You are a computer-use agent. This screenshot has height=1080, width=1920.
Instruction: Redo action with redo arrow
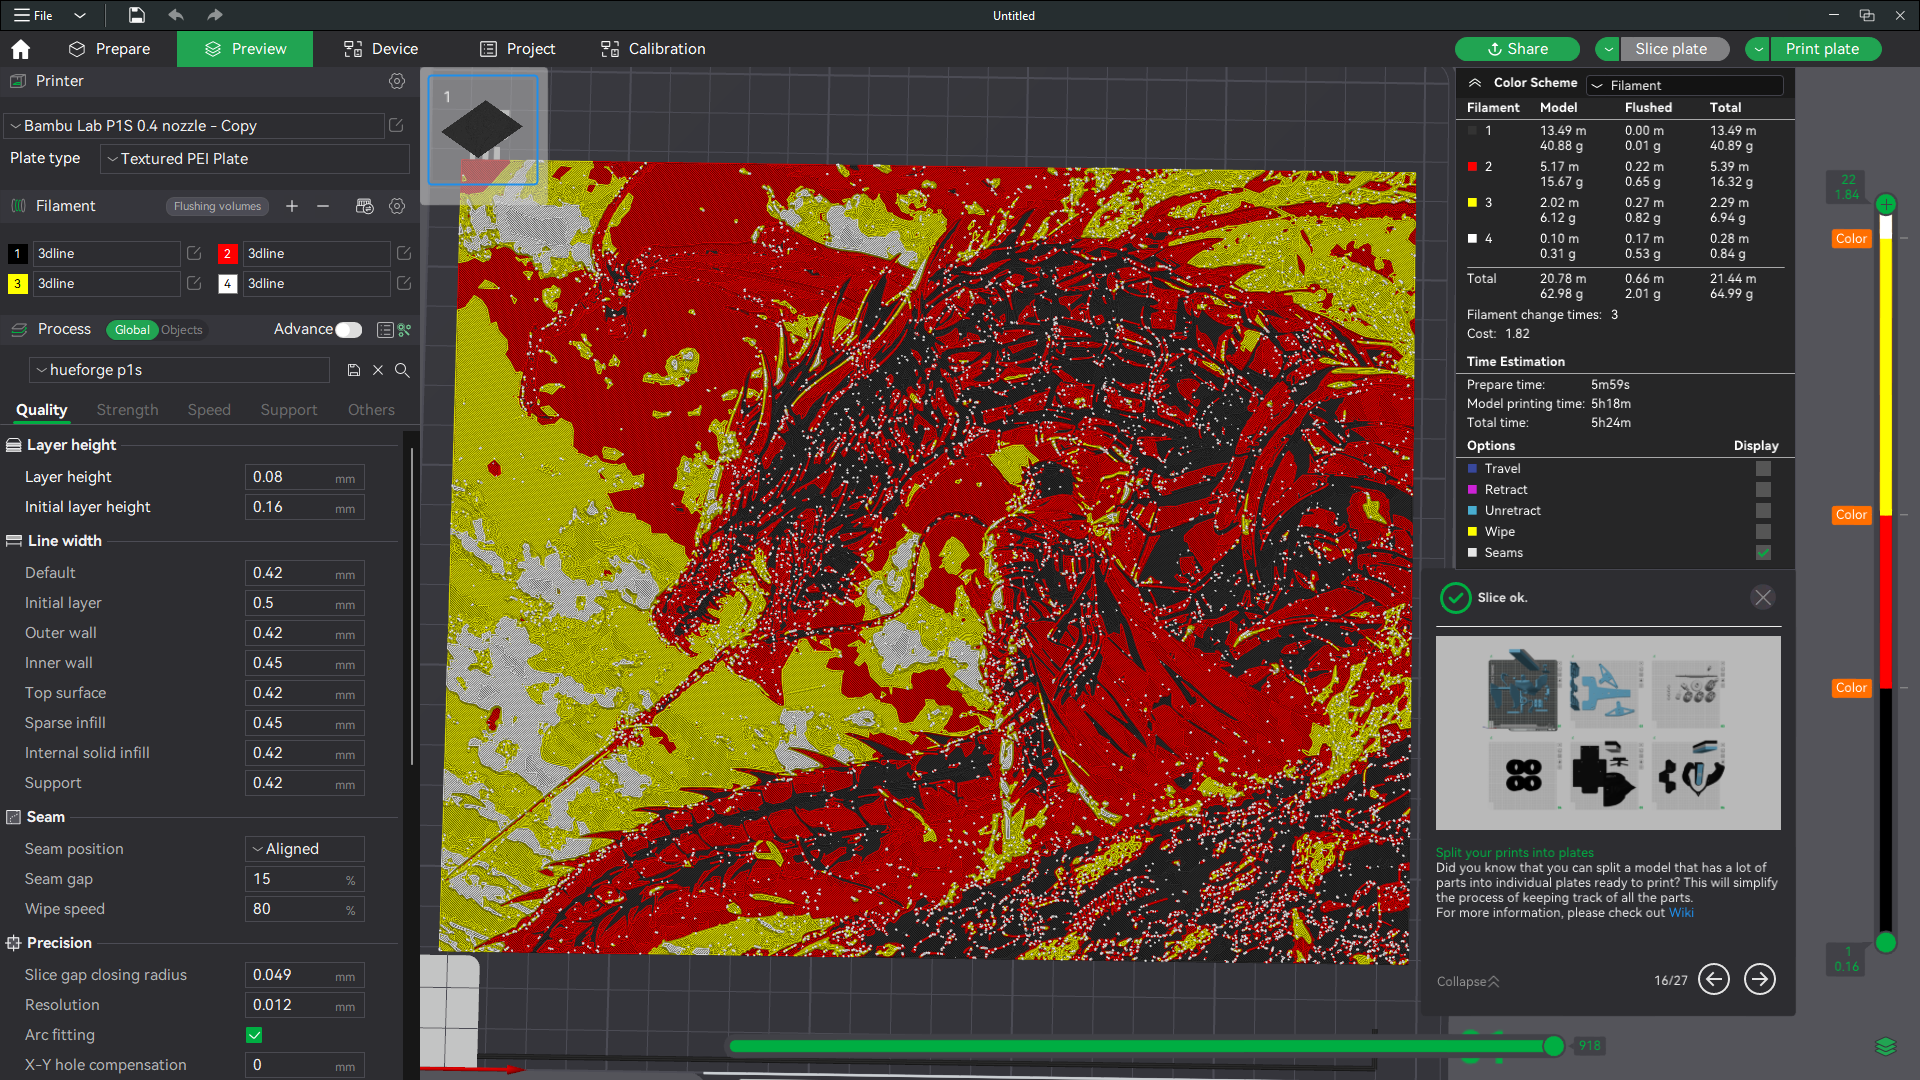[x=214, y=15]
